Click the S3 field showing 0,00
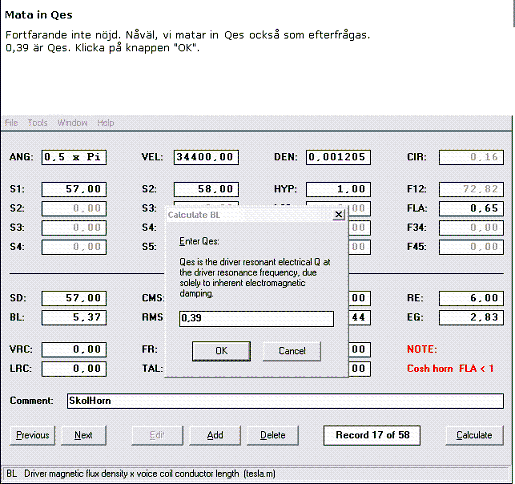 click(x=74, y=228)
